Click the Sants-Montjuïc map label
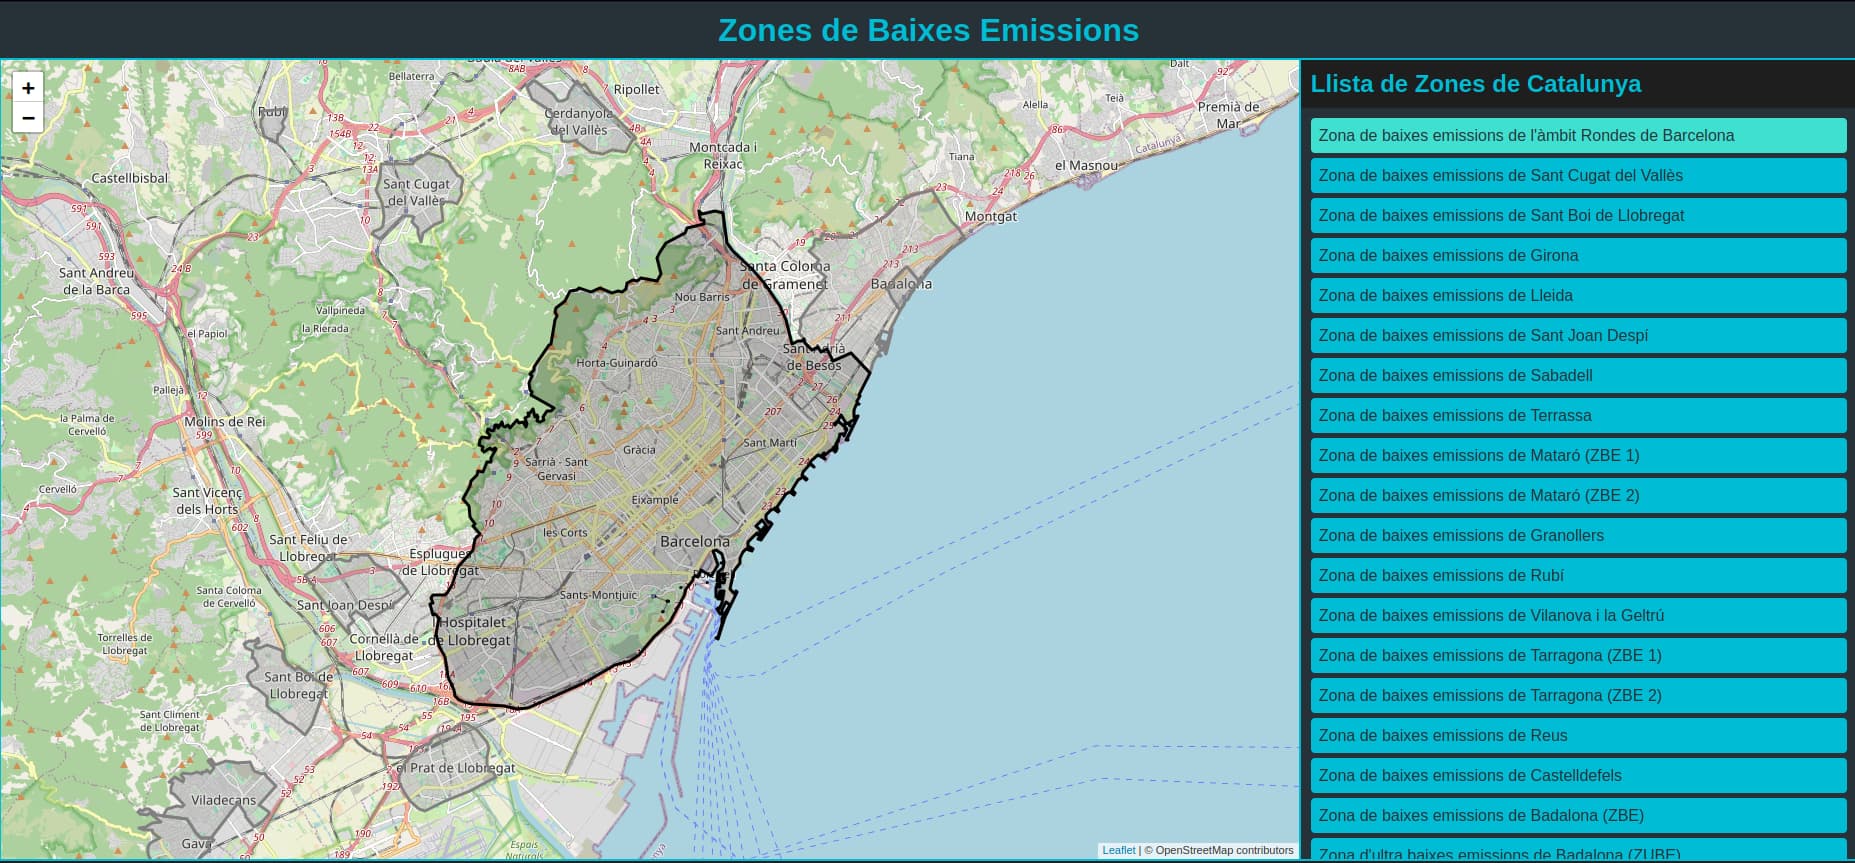The width and height of the screenshot is (1855, 863). pos(598,595)
